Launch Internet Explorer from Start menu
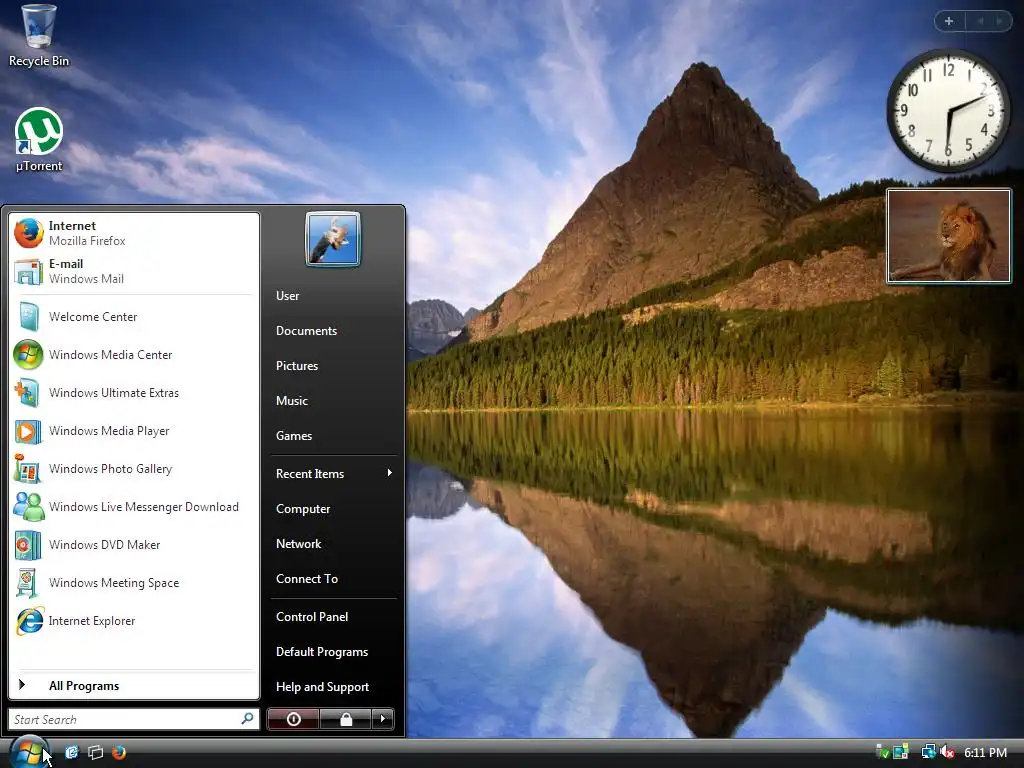Screen dimensions: 1024x768 [134, 621]
